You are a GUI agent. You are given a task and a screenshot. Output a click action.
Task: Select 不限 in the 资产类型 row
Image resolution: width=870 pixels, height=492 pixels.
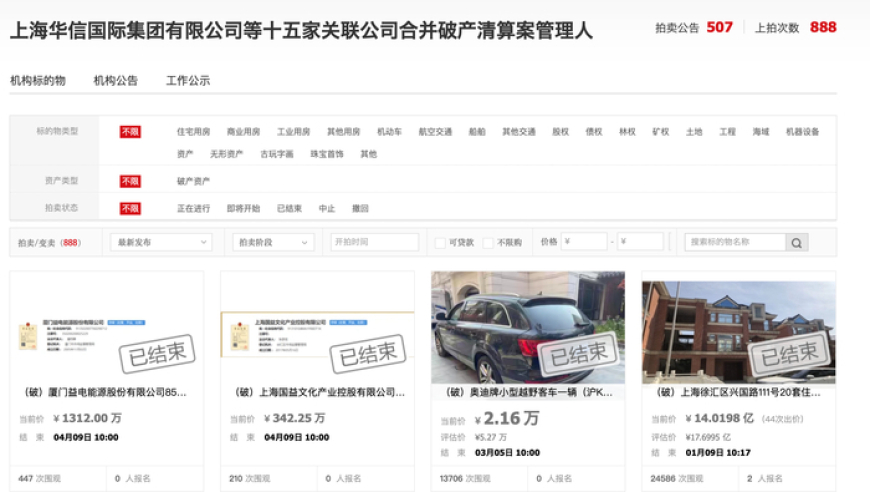click(130, 181)
